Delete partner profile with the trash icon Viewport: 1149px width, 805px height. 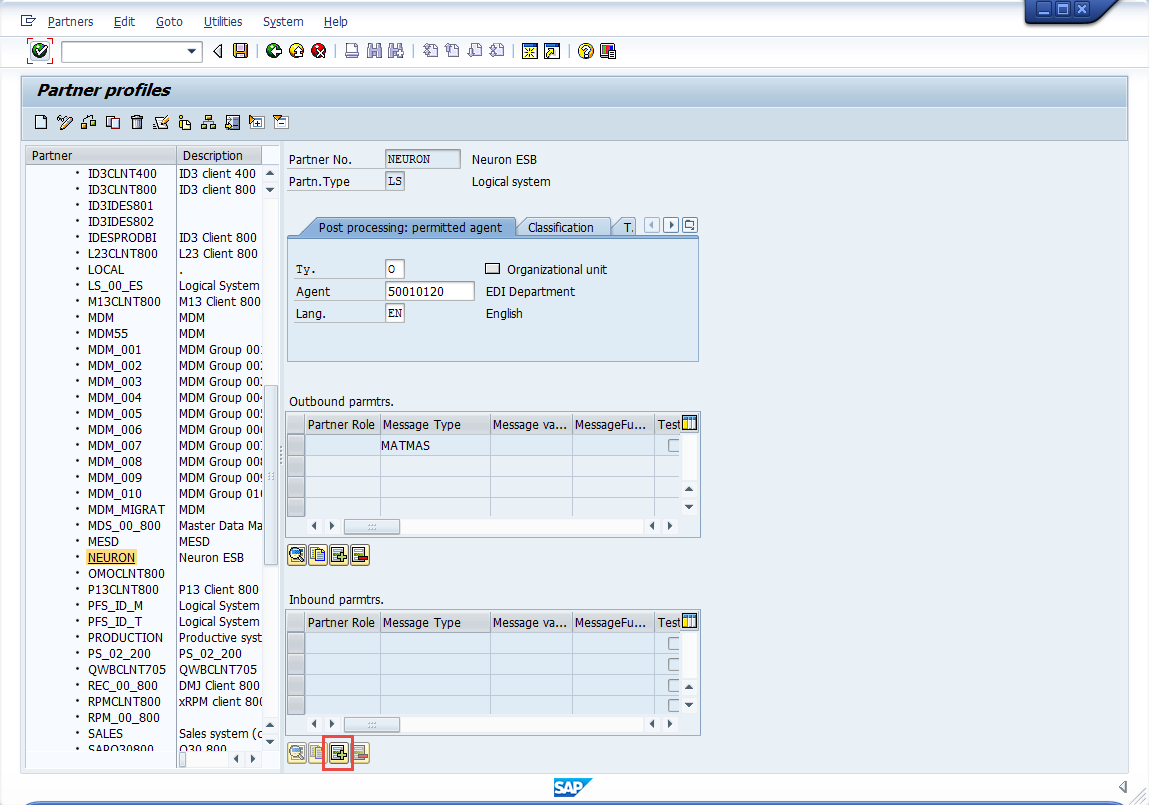pos(136,122)
